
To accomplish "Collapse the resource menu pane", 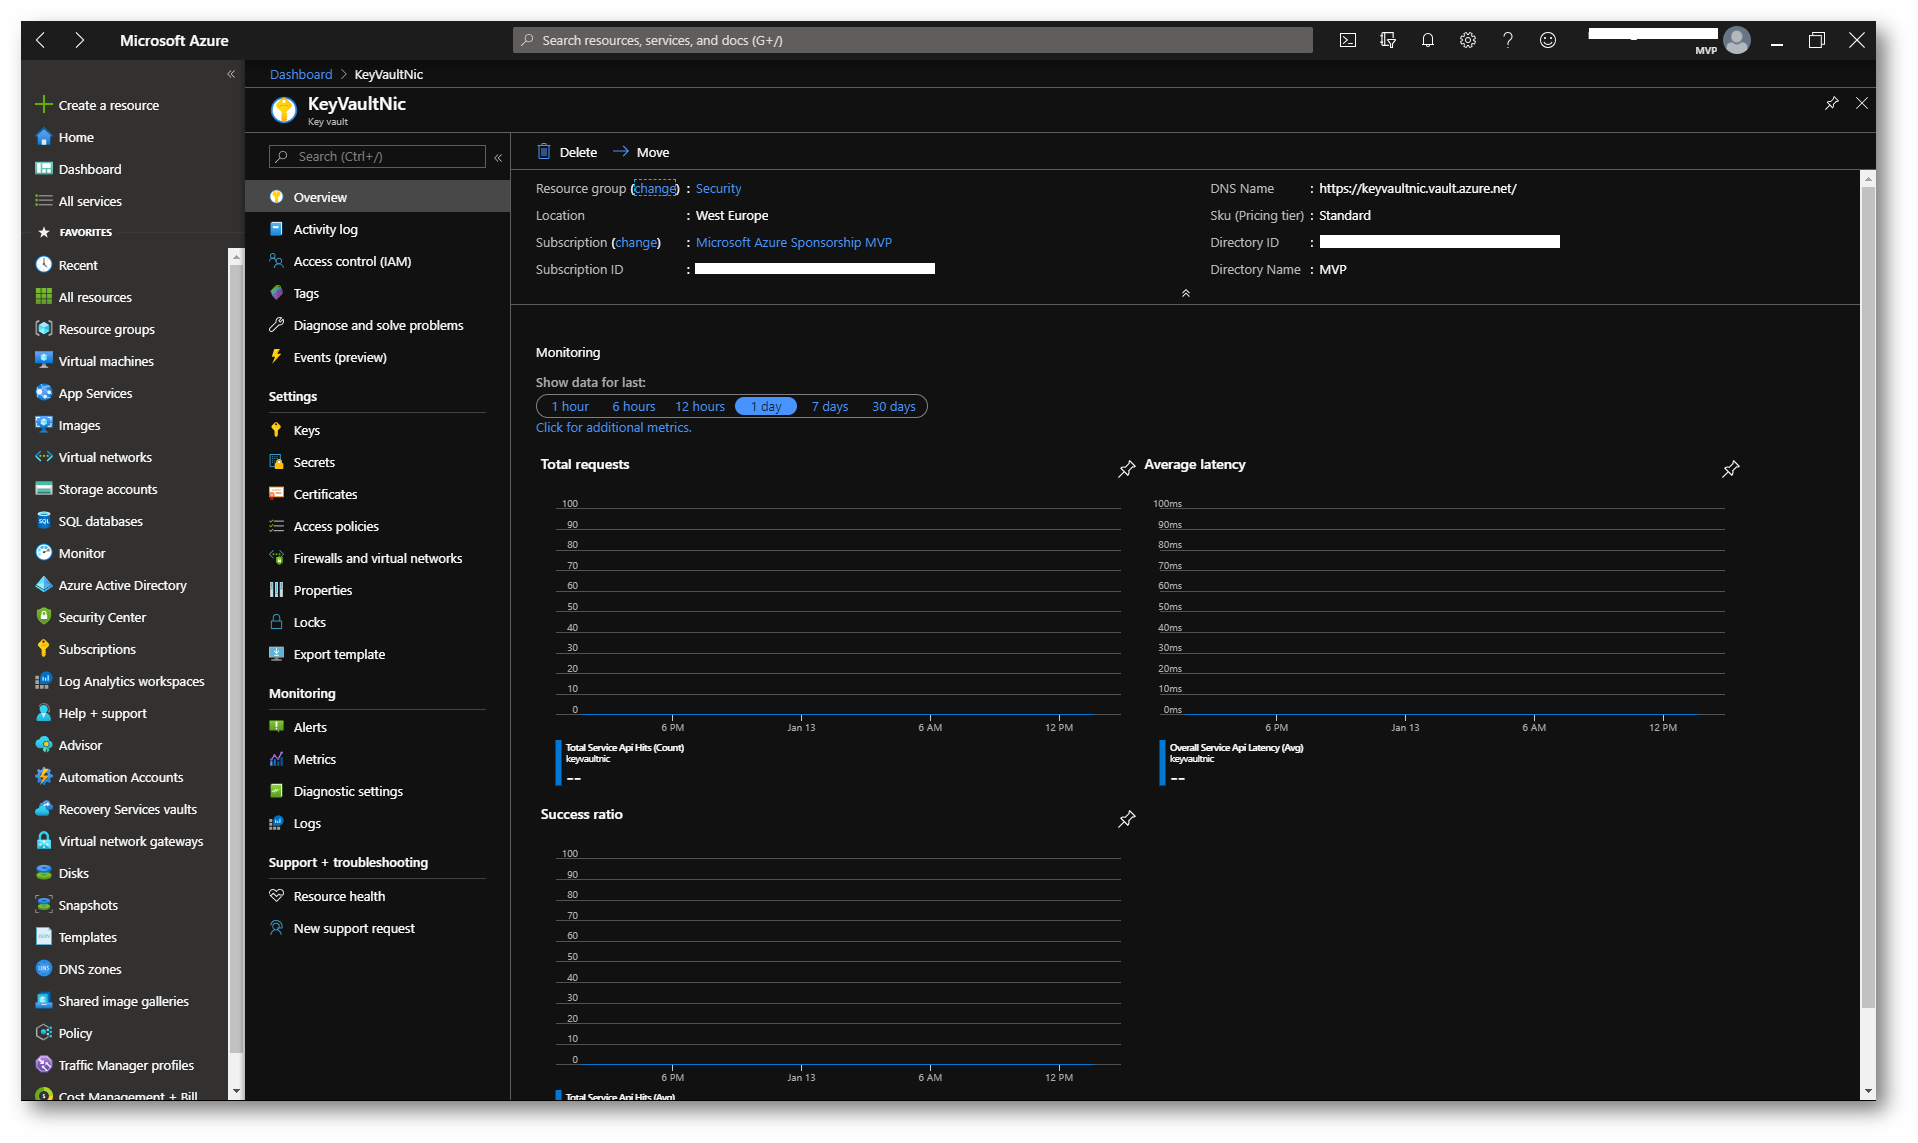I will (498, 157).
